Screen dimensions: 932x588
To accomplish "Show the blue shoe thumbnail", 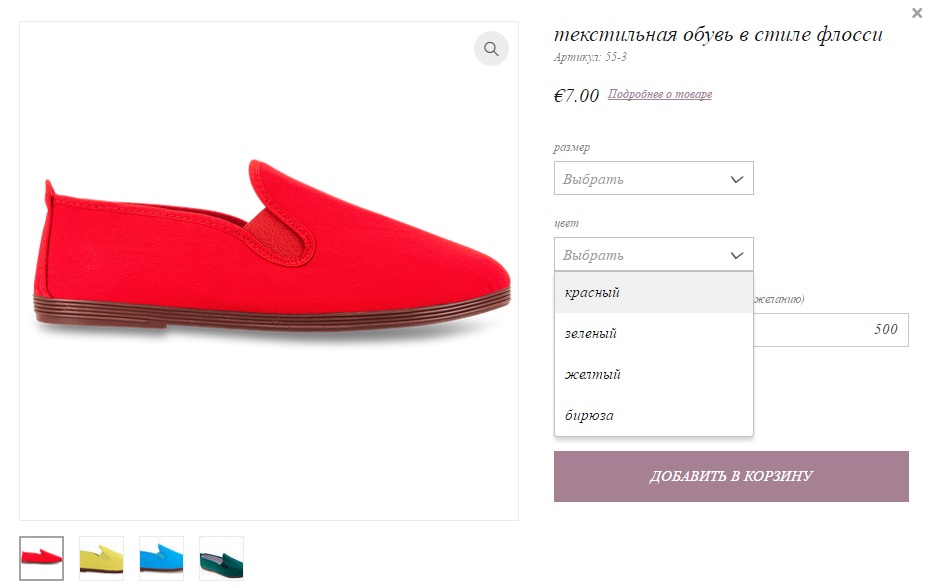I will click(x=161, y=558).
